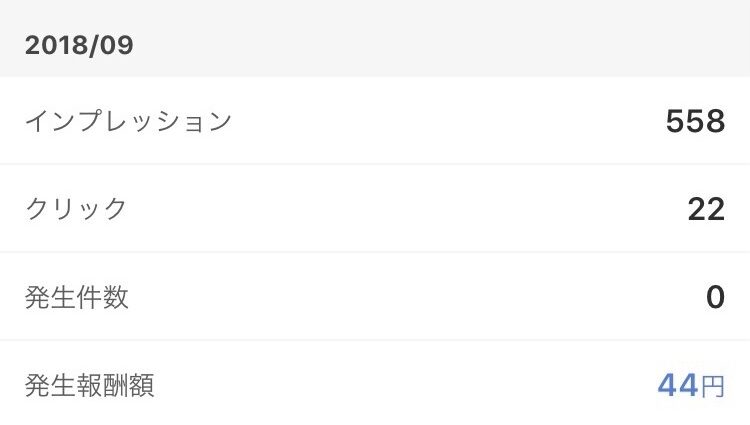Viewport: 750px width, 425px height.
Task: Click the month 09 in the header
Action: point(117,45)
